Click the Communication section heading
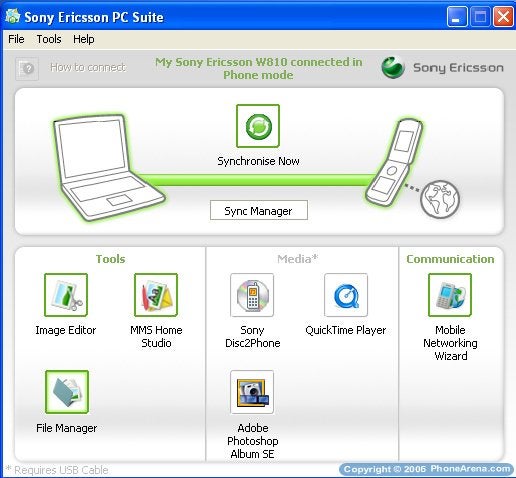Viewport: 516px width, 478px height. pyautogui.click(x=450, y=259)
